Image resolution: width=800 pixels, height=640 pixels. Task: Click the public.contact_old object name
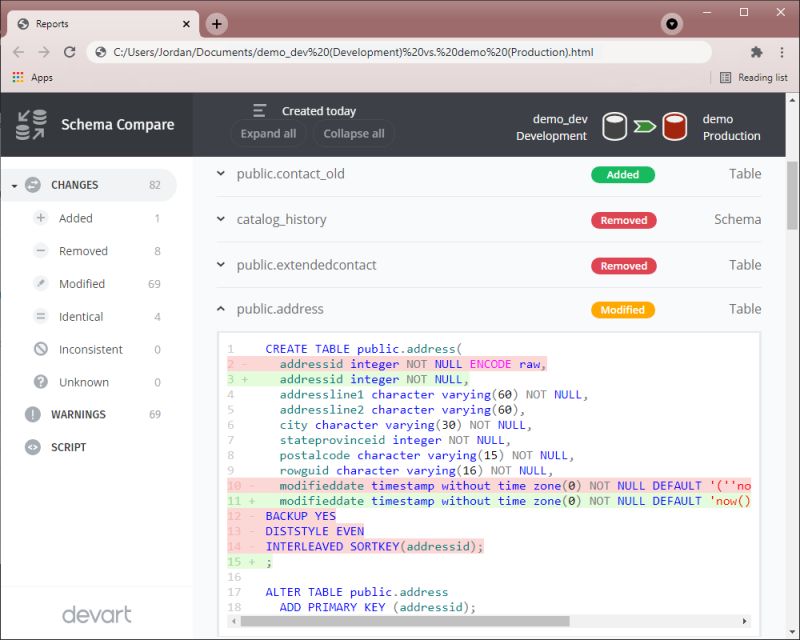(x=290, y=174)
